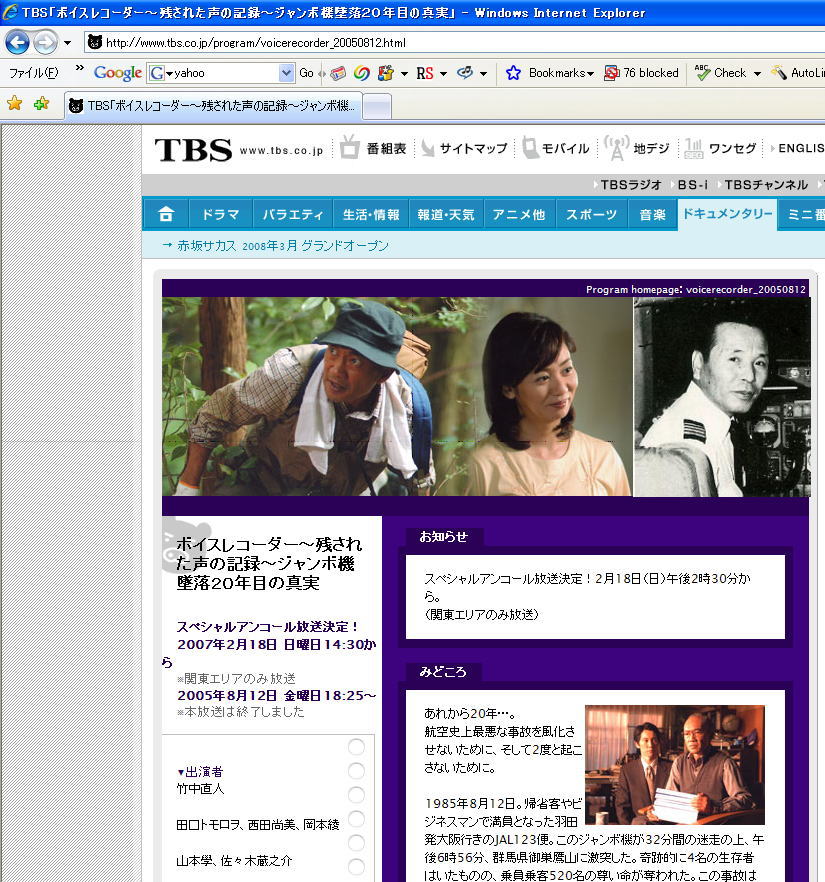
Task: Expand the hidden menu items chevron
Action: point(79,68)
